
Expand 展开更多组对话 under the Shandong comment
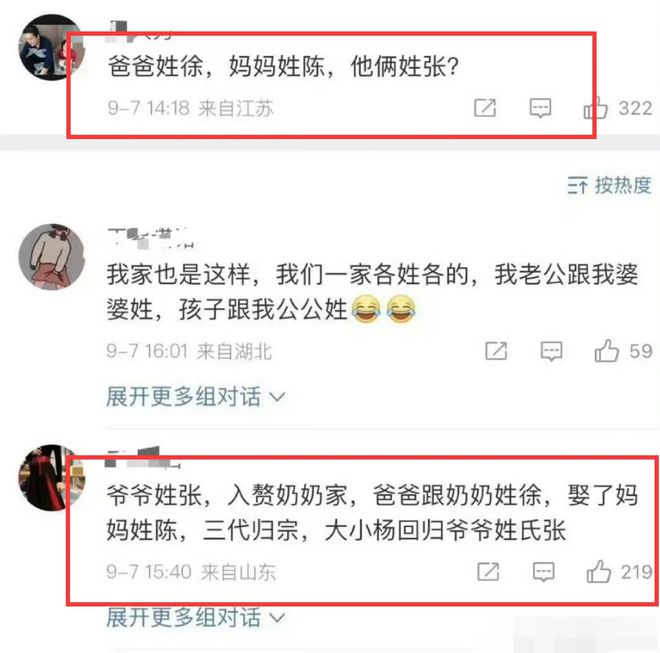click(196, 618)
